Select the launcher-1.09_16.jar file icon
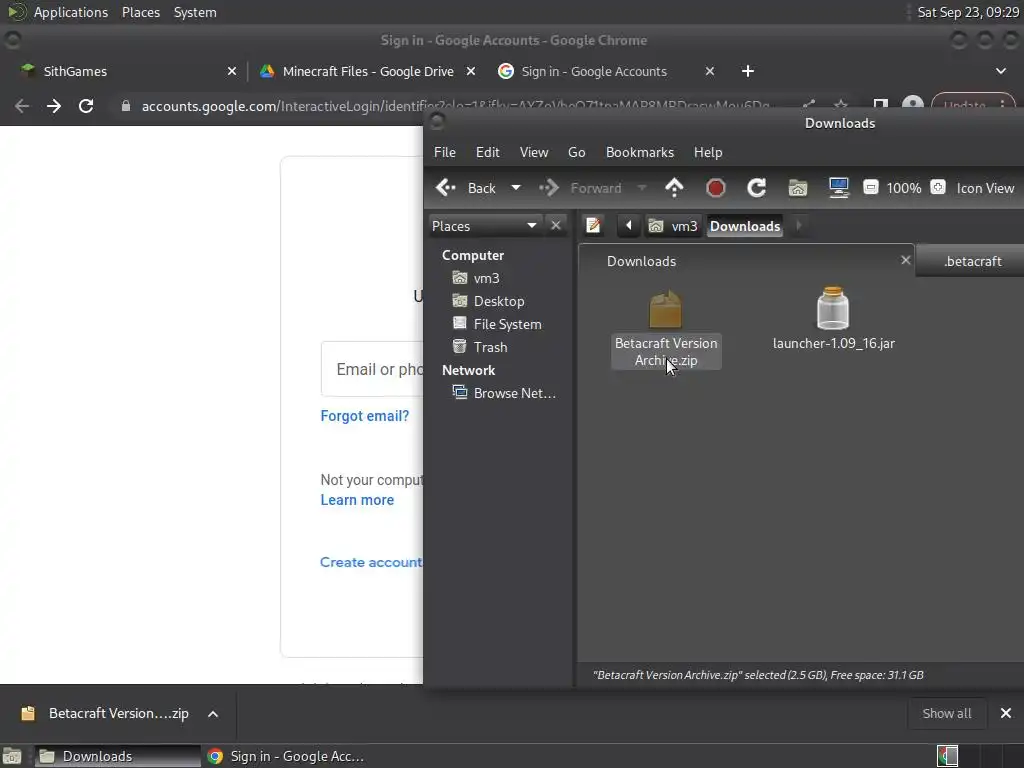Viewport: 1024px width, 768px height. [833, 308]
